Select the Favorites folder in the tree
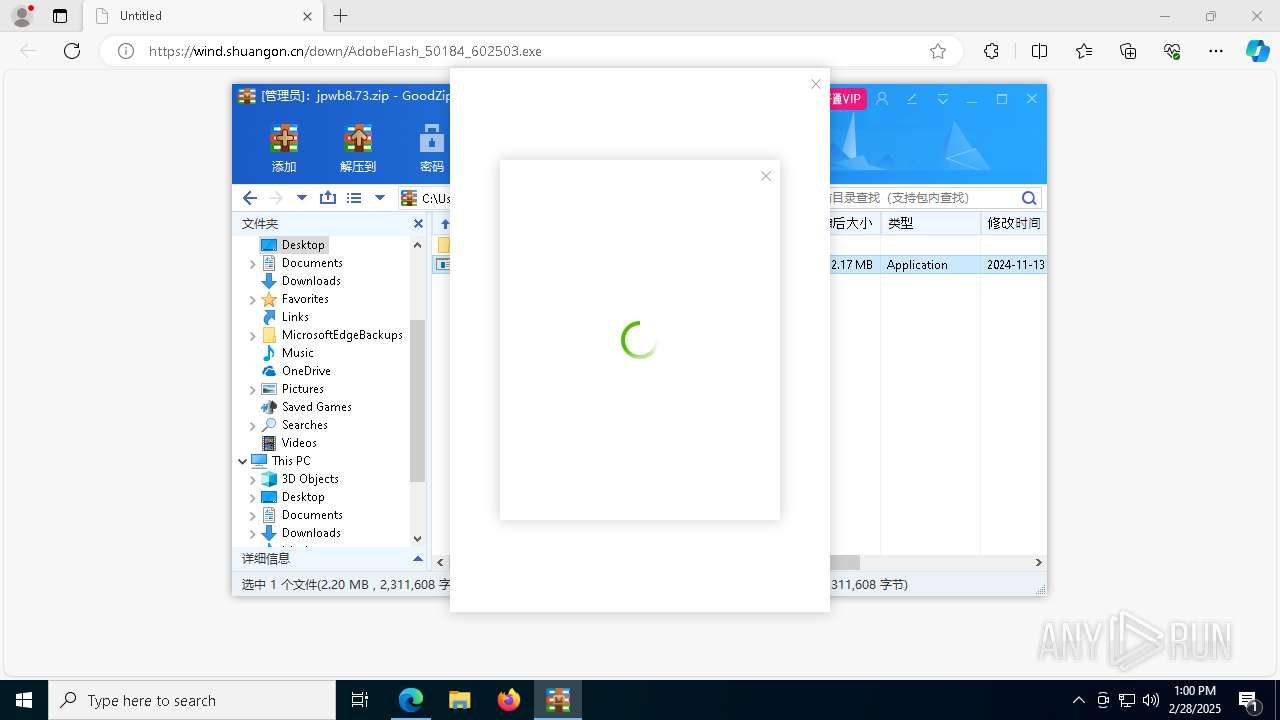 coord(305,299)
